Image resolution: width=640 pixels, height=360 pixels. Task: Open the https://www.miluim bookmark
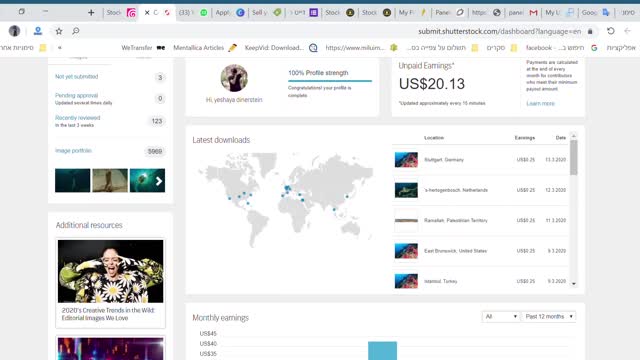click(361, 48)
